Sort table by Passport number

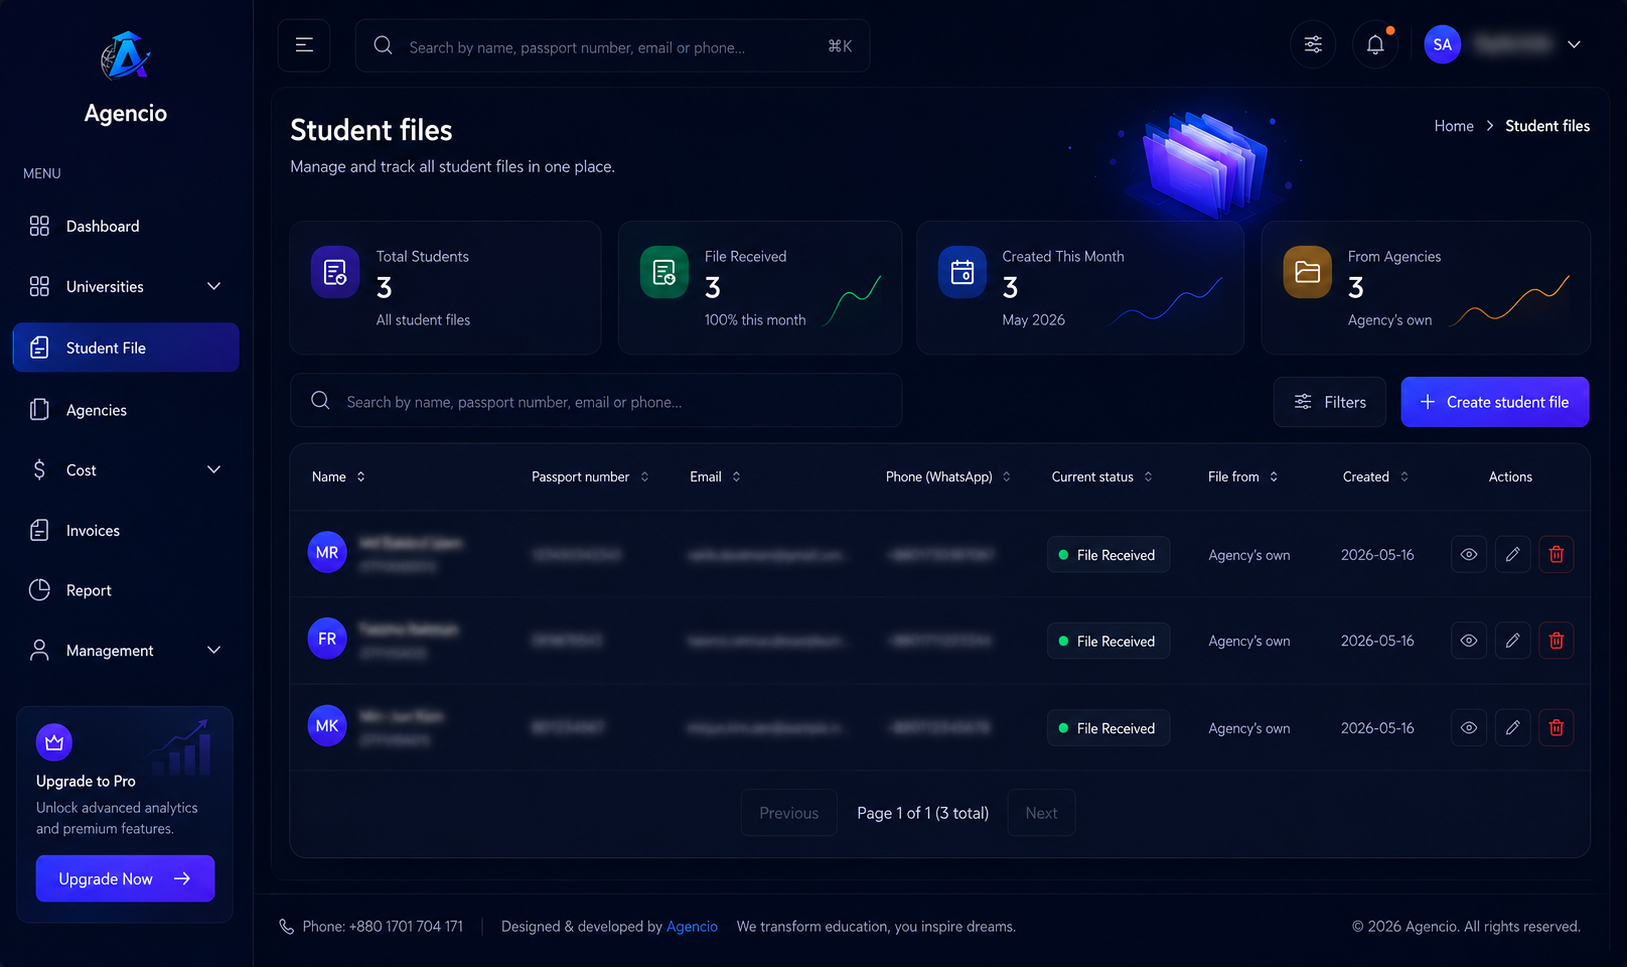[590, 477]
